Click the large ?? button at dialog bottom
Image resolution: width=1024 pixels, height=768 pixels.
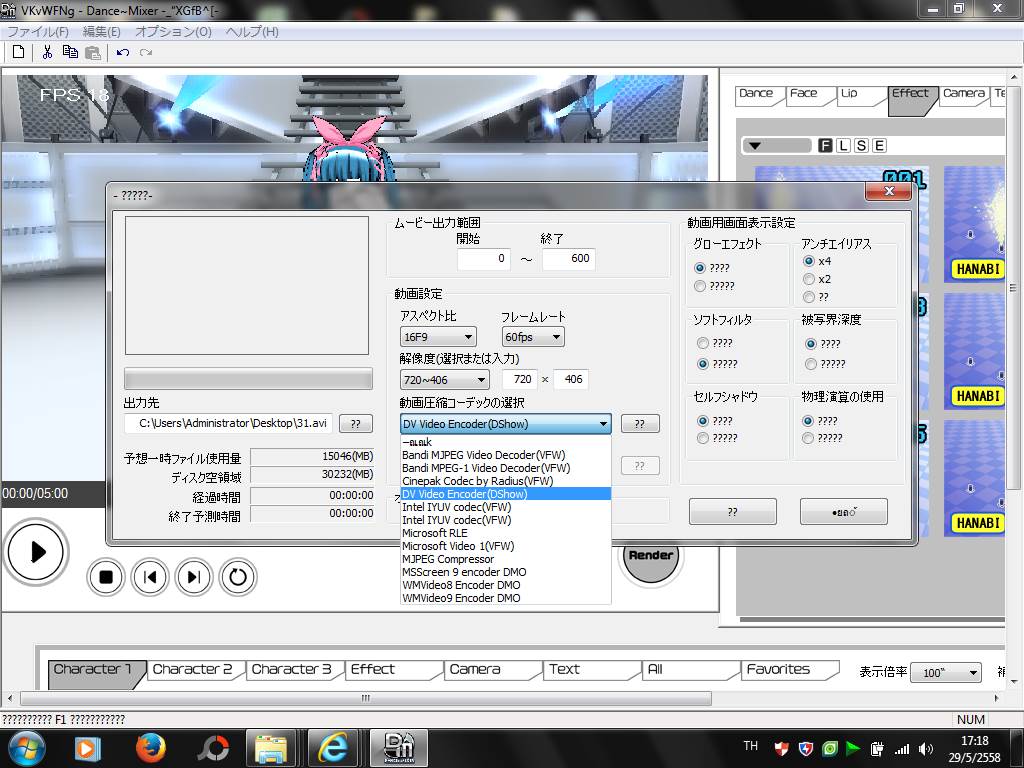[x=733, y=512]
